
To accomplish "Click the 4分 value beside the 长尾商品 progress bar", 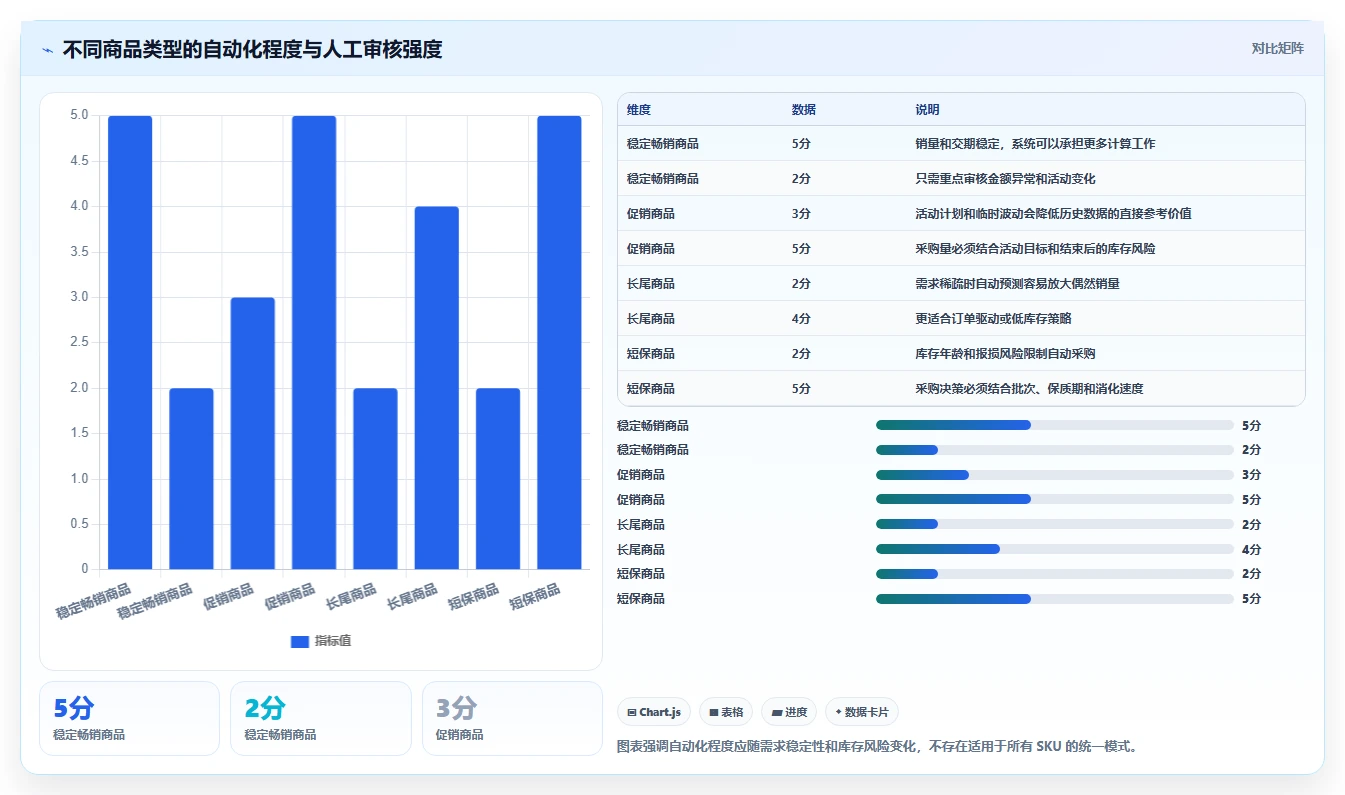I will click(1251, 549).
